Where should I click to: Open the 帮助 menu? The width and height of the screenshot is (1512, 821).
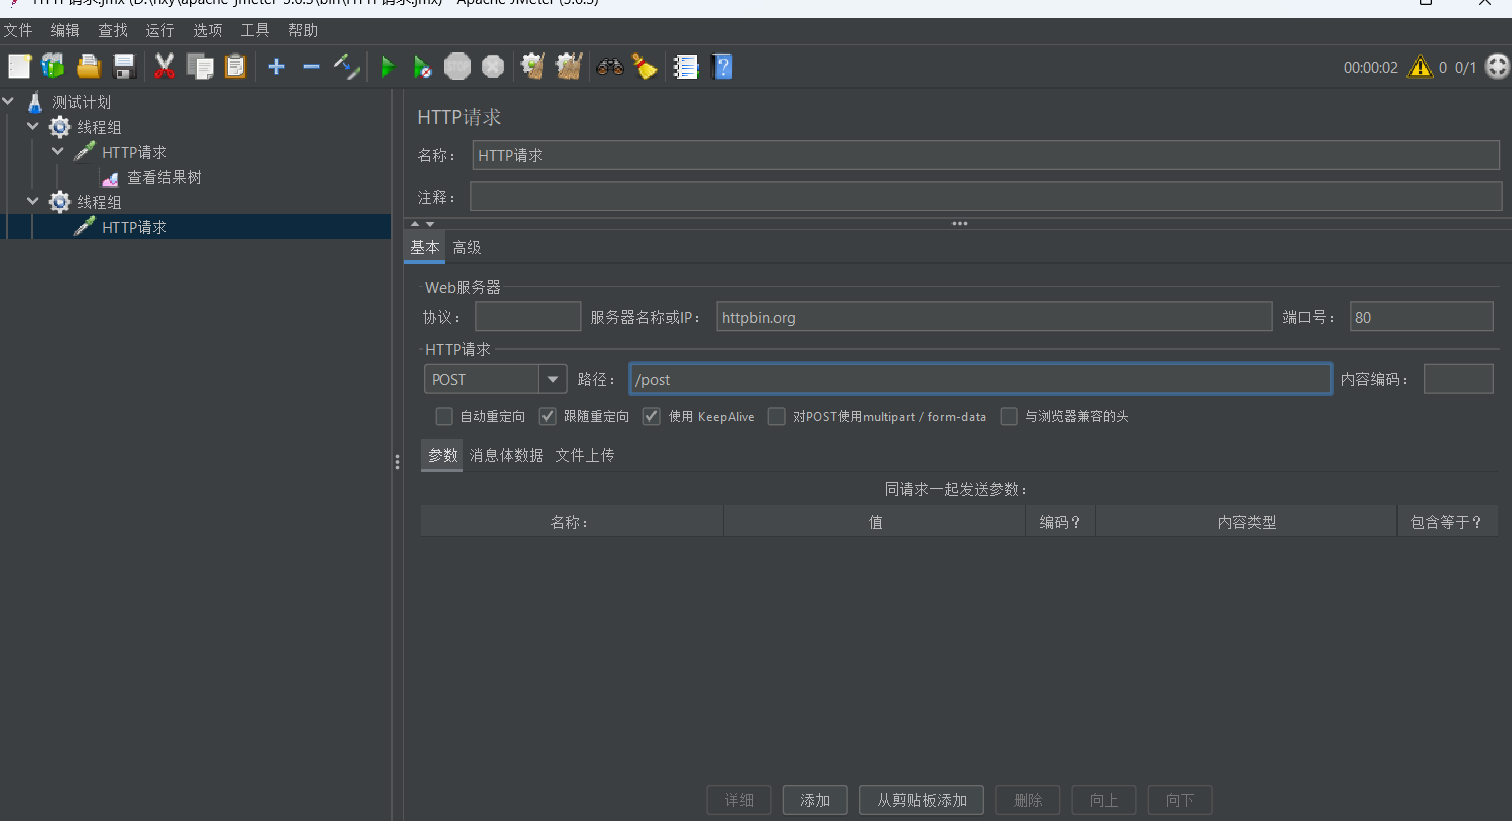coord(303,30)
